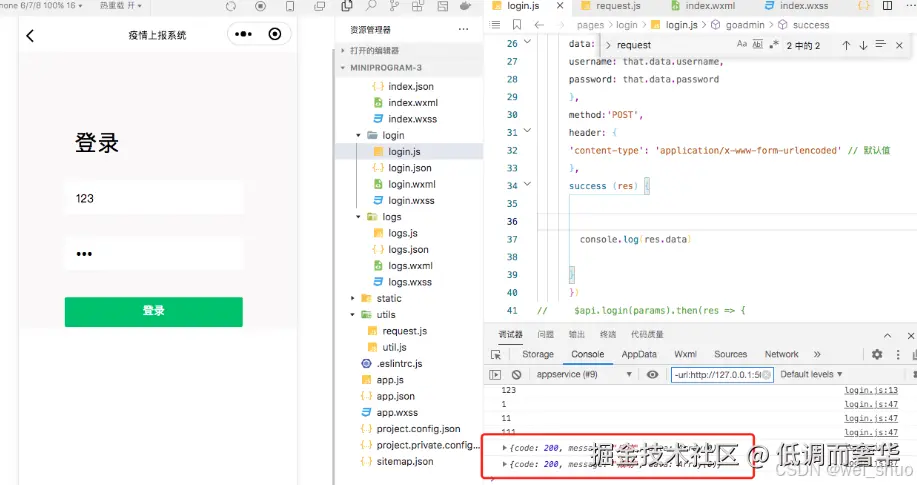
Task: Open app.json in the file tree
Action: (395, 396)
